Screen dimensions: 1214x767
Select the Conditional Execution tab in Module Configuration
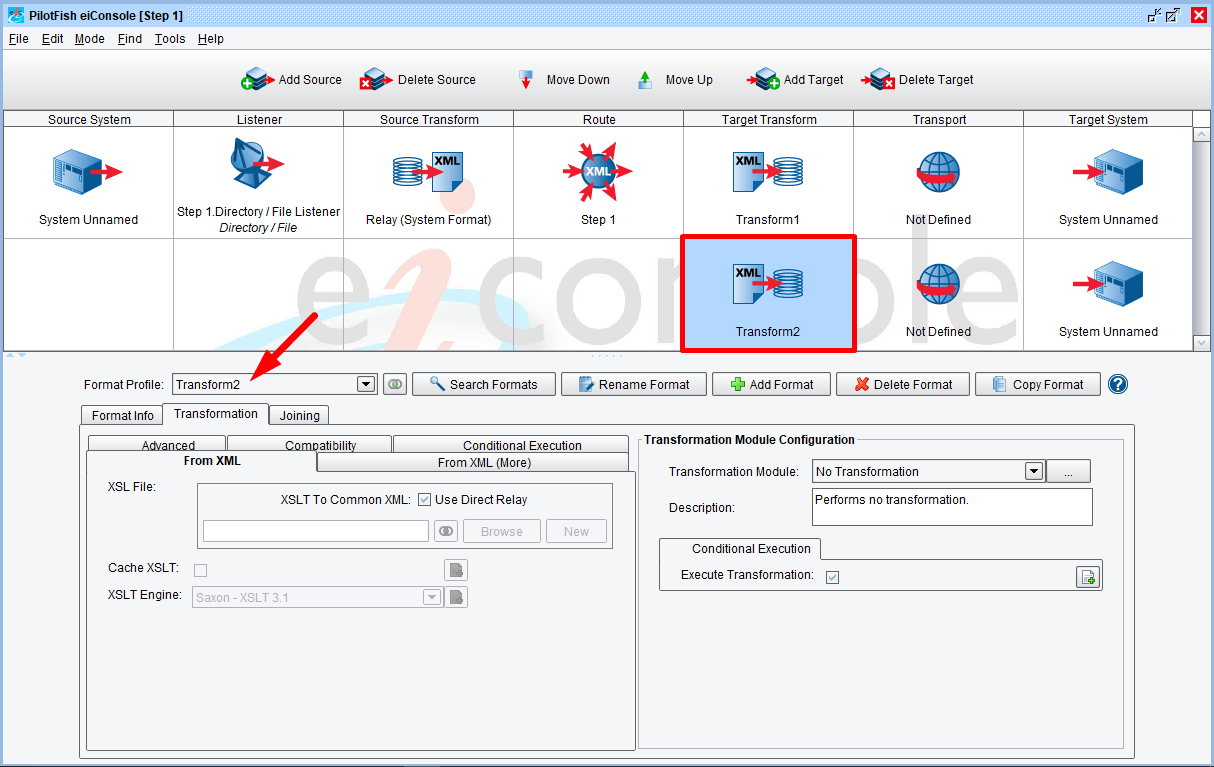740,549
